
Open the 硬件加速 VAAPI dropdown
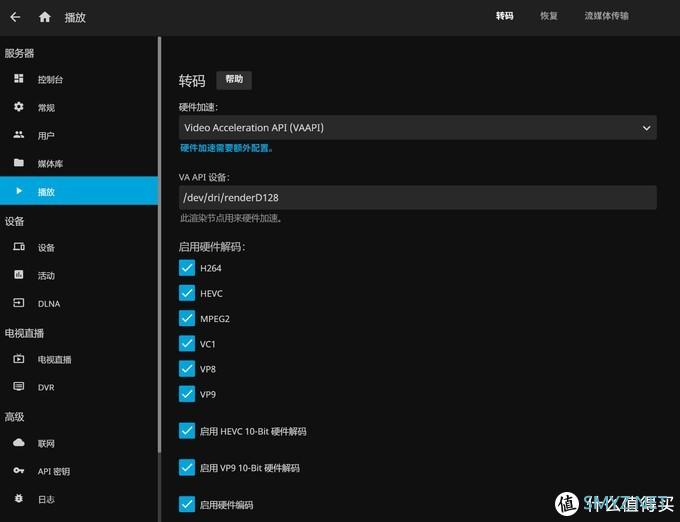pyautogui.click(x=418, y=127)
